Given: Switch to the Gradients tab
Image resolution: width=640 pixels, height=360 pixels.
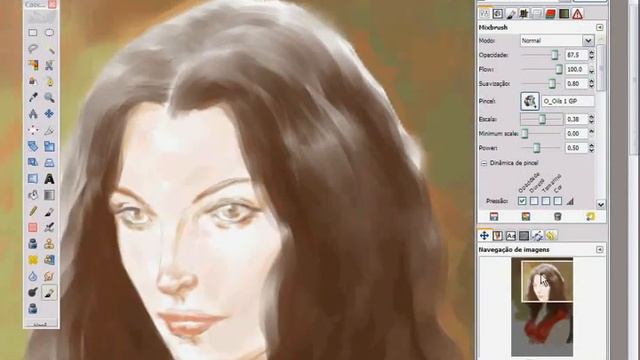Looking at the screenshot, I should [x=564, y=14].
